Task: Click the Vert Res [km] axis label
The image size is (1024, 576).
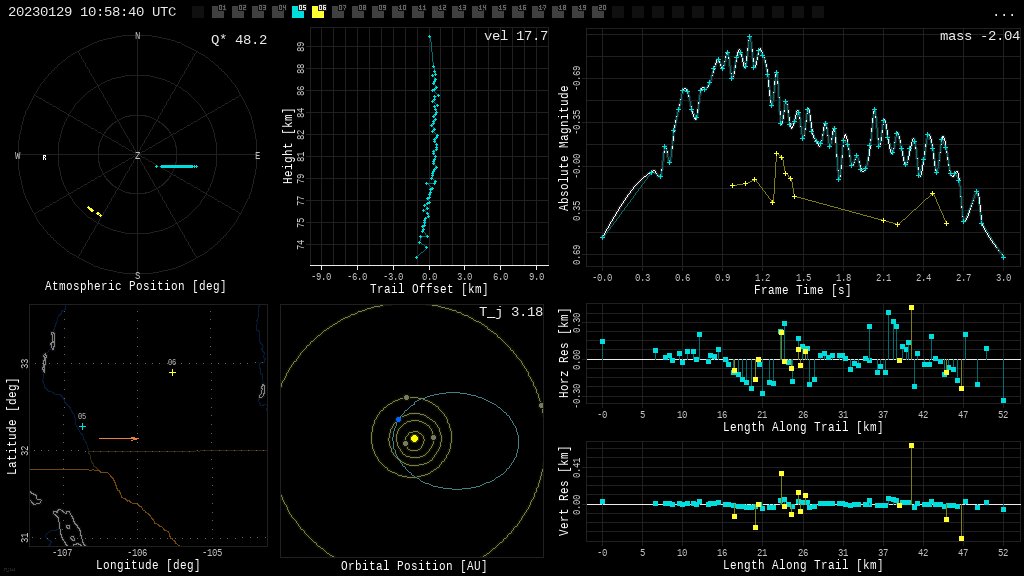Action: (x=564, y=491)
